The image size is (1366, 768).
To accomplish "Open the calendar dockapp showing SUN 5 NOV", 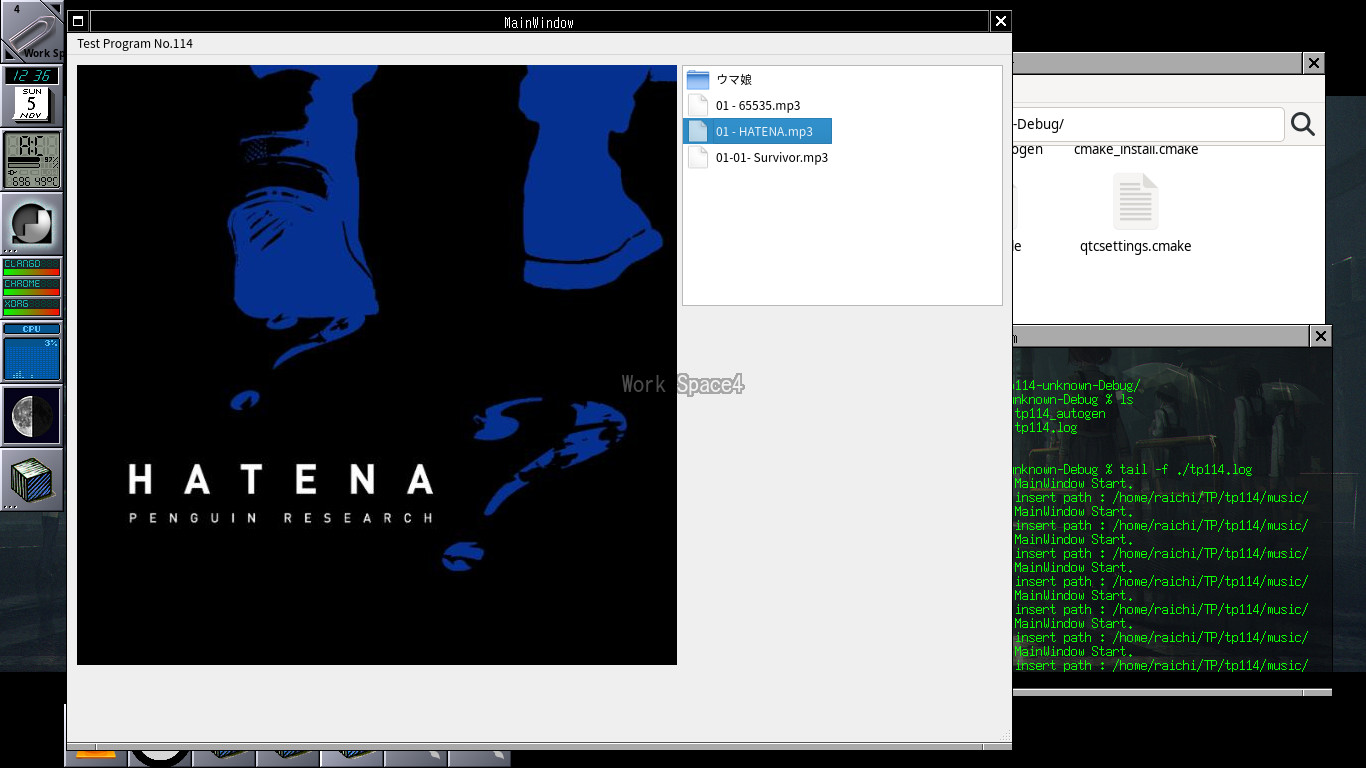I will 32,104.
